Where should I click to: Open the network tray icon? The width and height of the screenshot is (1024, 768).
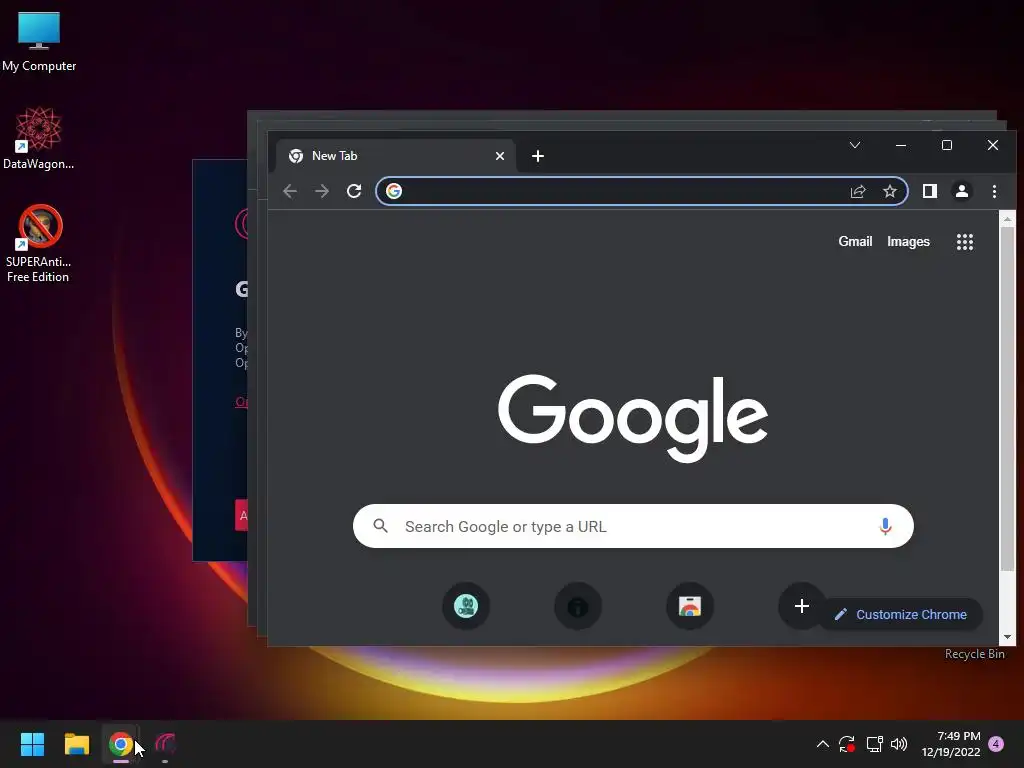(874, 744)
